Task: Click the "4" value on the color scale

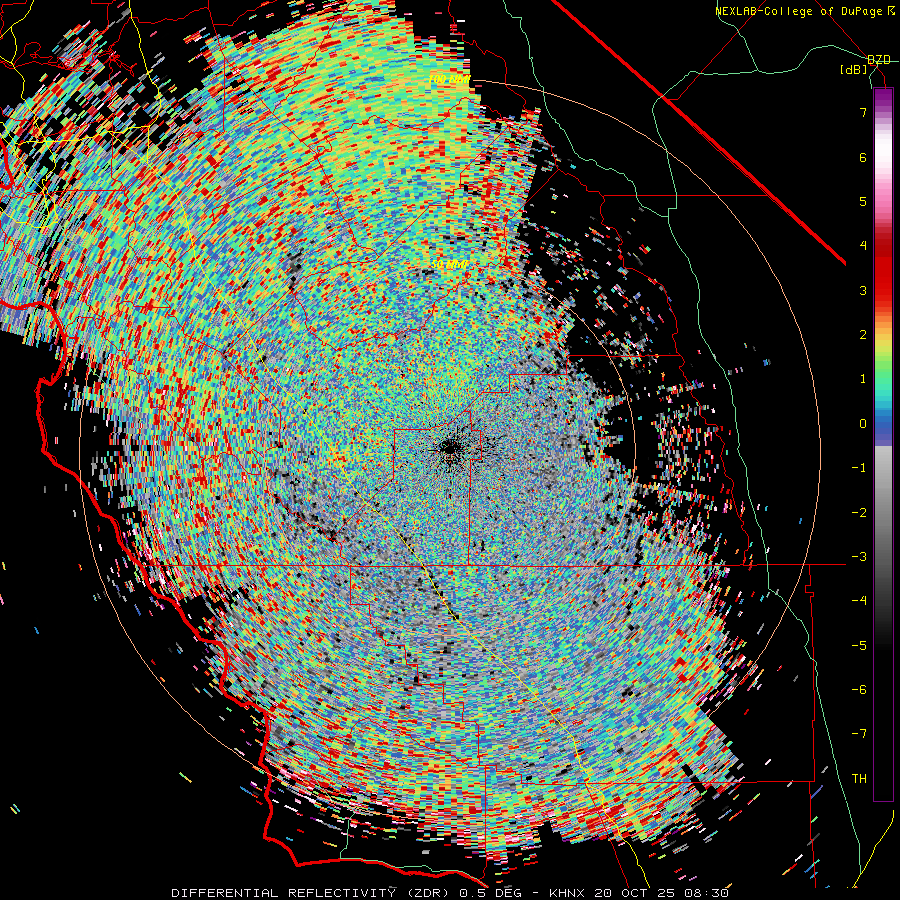Action: pos(863,246)
